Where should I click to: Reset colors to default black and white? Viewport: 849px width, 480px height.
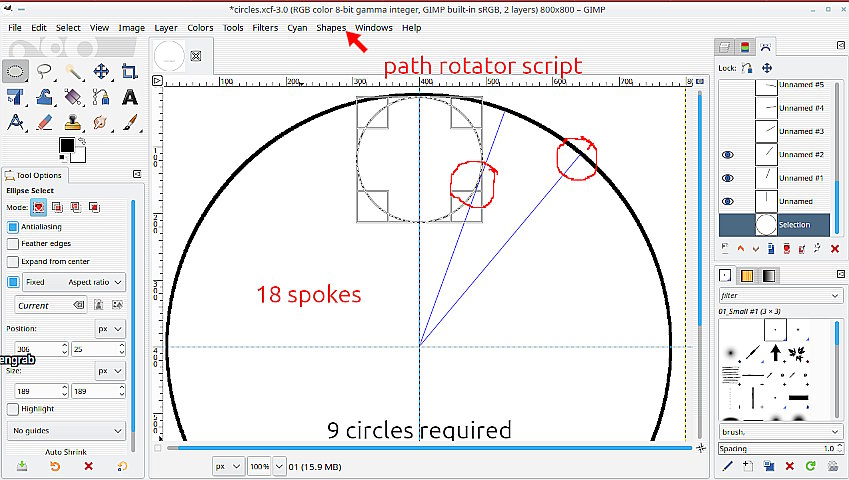(x=63, y=158)
